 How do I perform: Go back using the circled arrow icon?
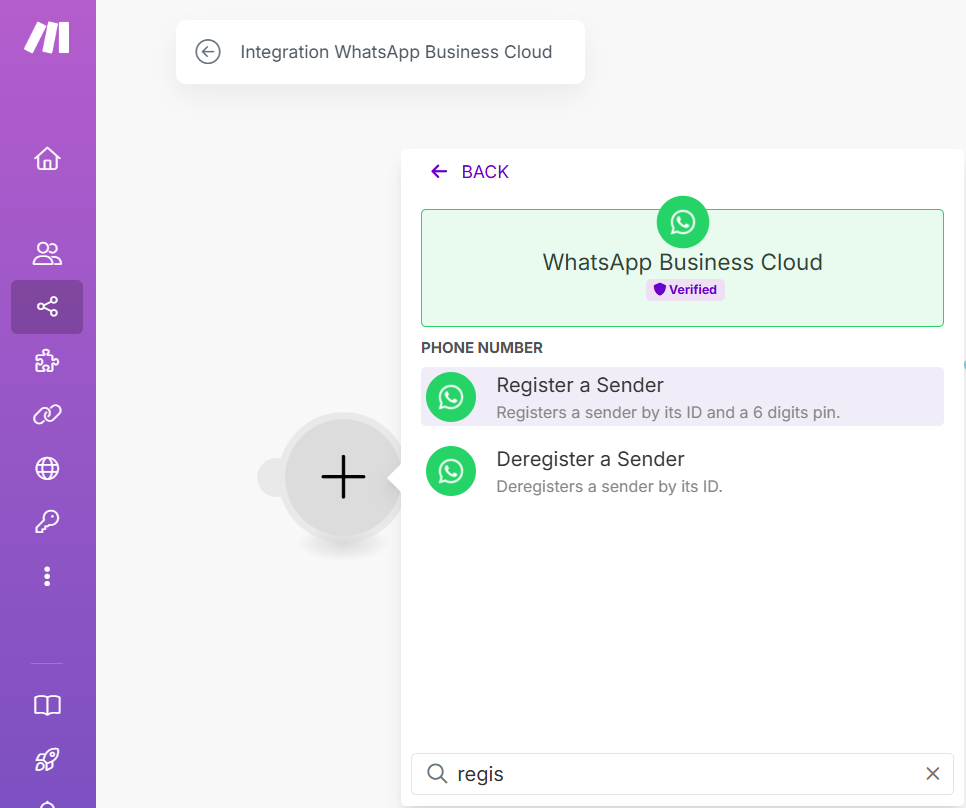tap(208, 52)
